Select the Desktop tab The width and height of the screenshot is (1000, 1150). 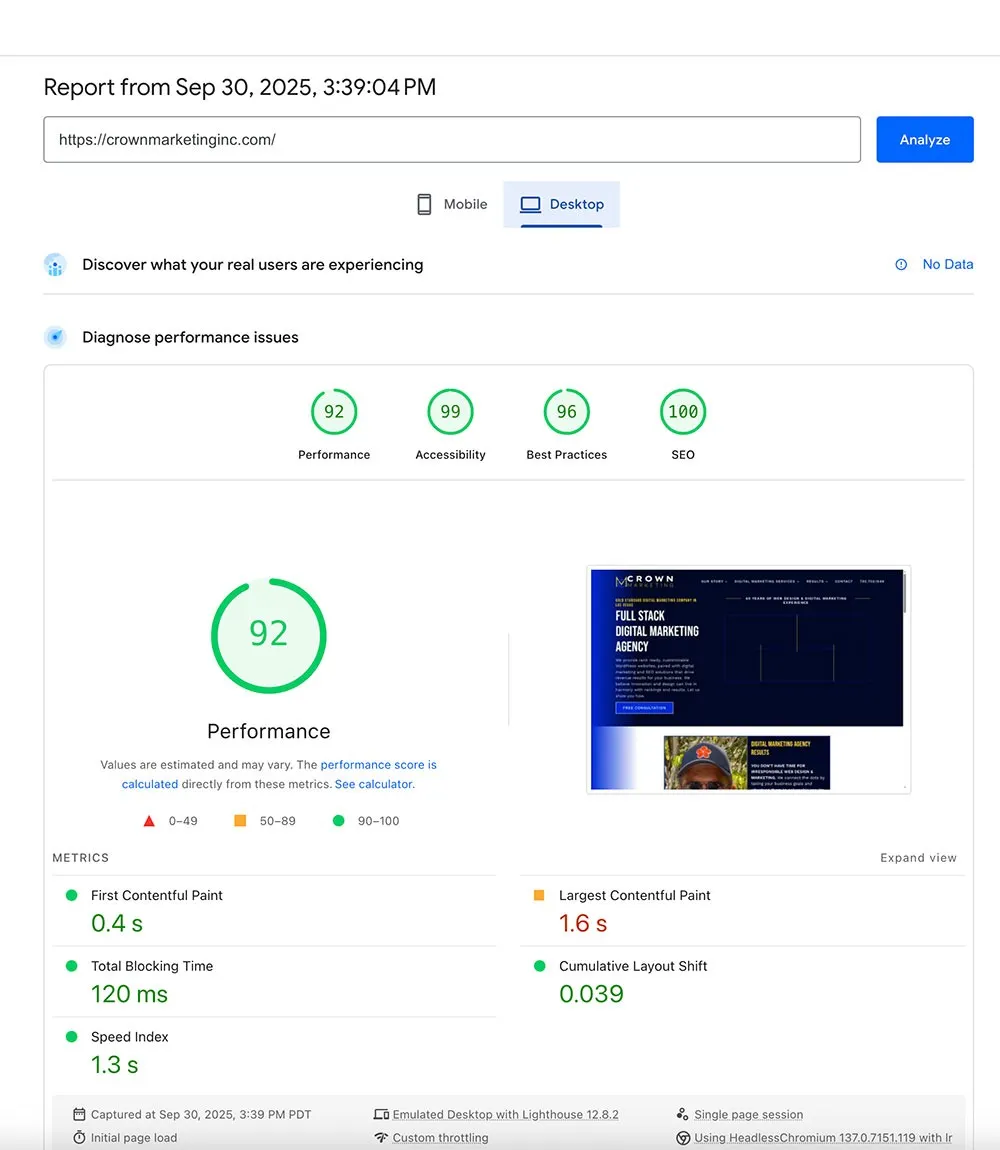click(563, 204)
